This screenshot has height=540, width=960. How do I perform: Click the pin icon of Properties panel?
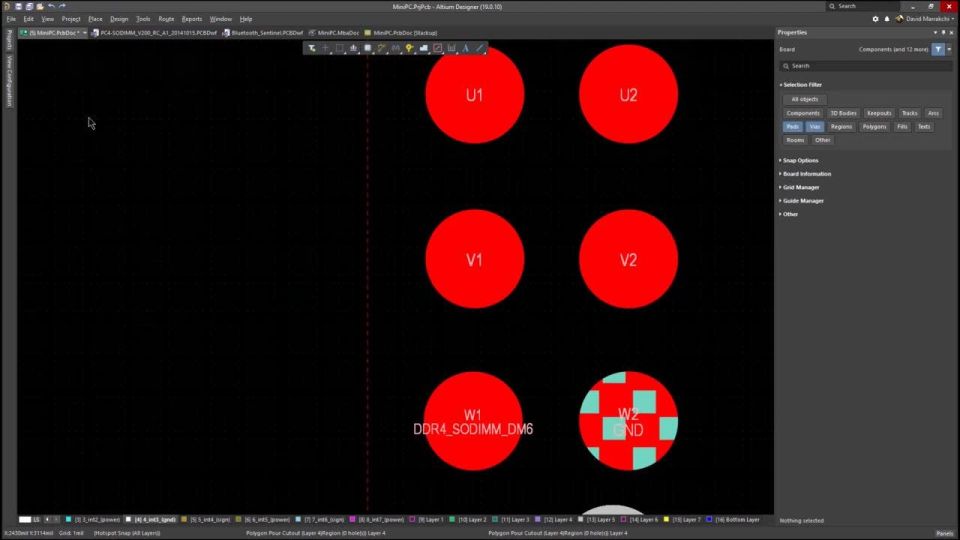[943, 32]
